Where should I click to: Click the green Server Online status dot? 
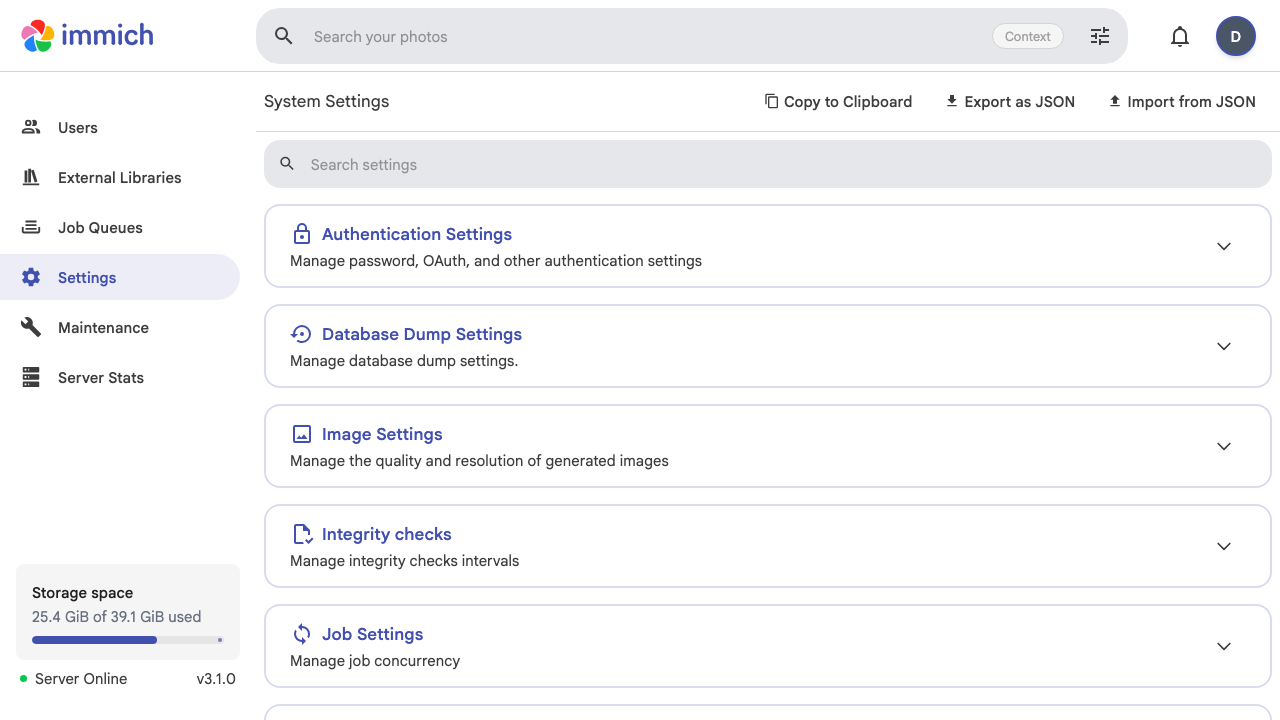pos(24,679)
